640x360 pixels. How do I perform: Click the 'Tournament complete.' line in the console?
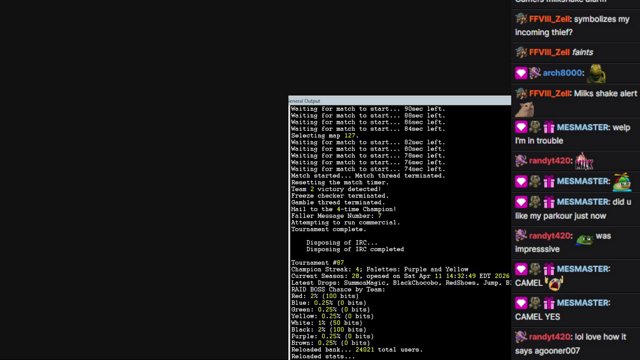[x=329, y=229]
